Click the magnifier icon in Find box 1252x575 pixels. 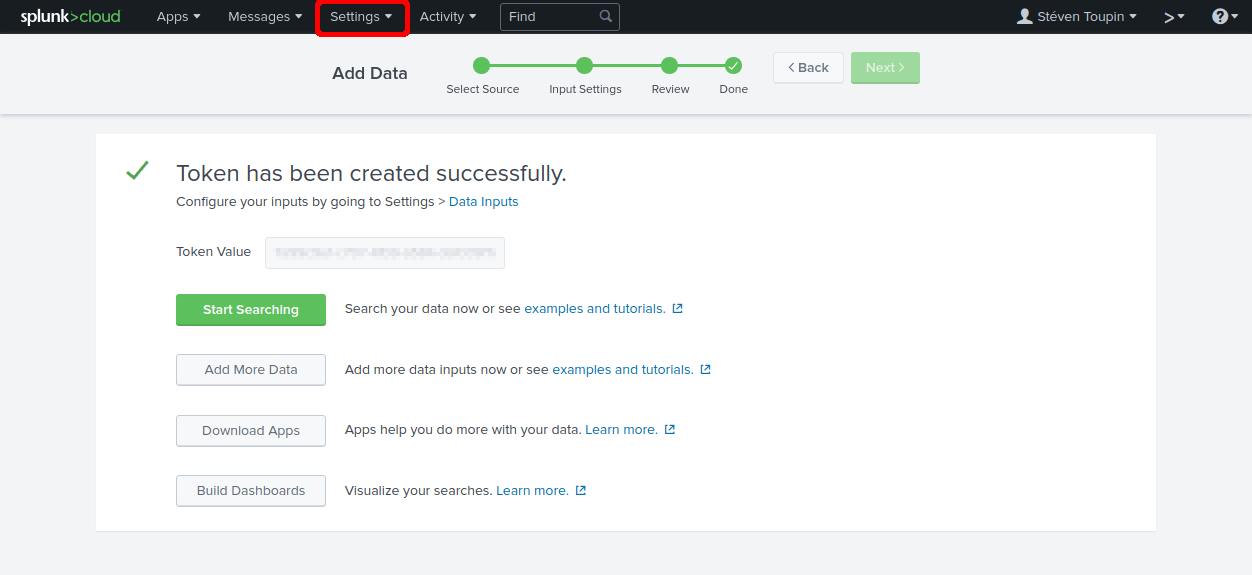click(x=606, y=17)
